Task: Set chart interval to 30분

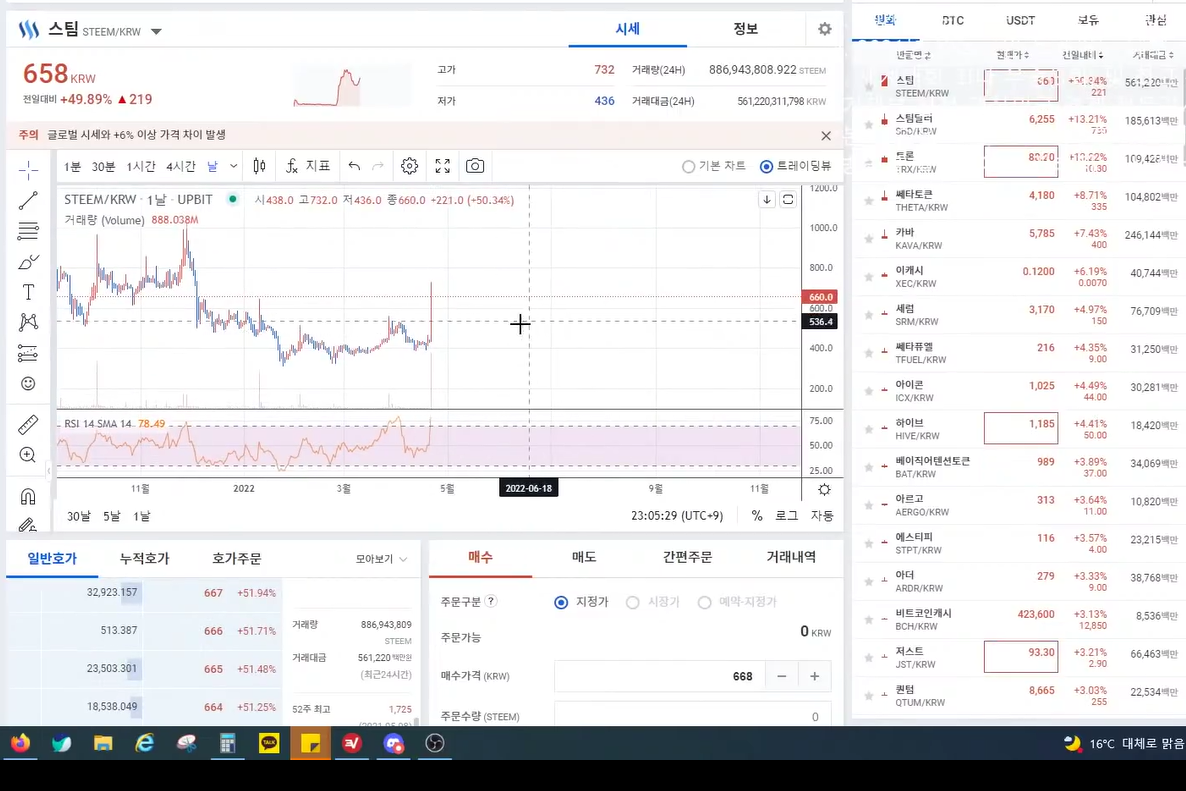Action: click(x=104, y=166)
